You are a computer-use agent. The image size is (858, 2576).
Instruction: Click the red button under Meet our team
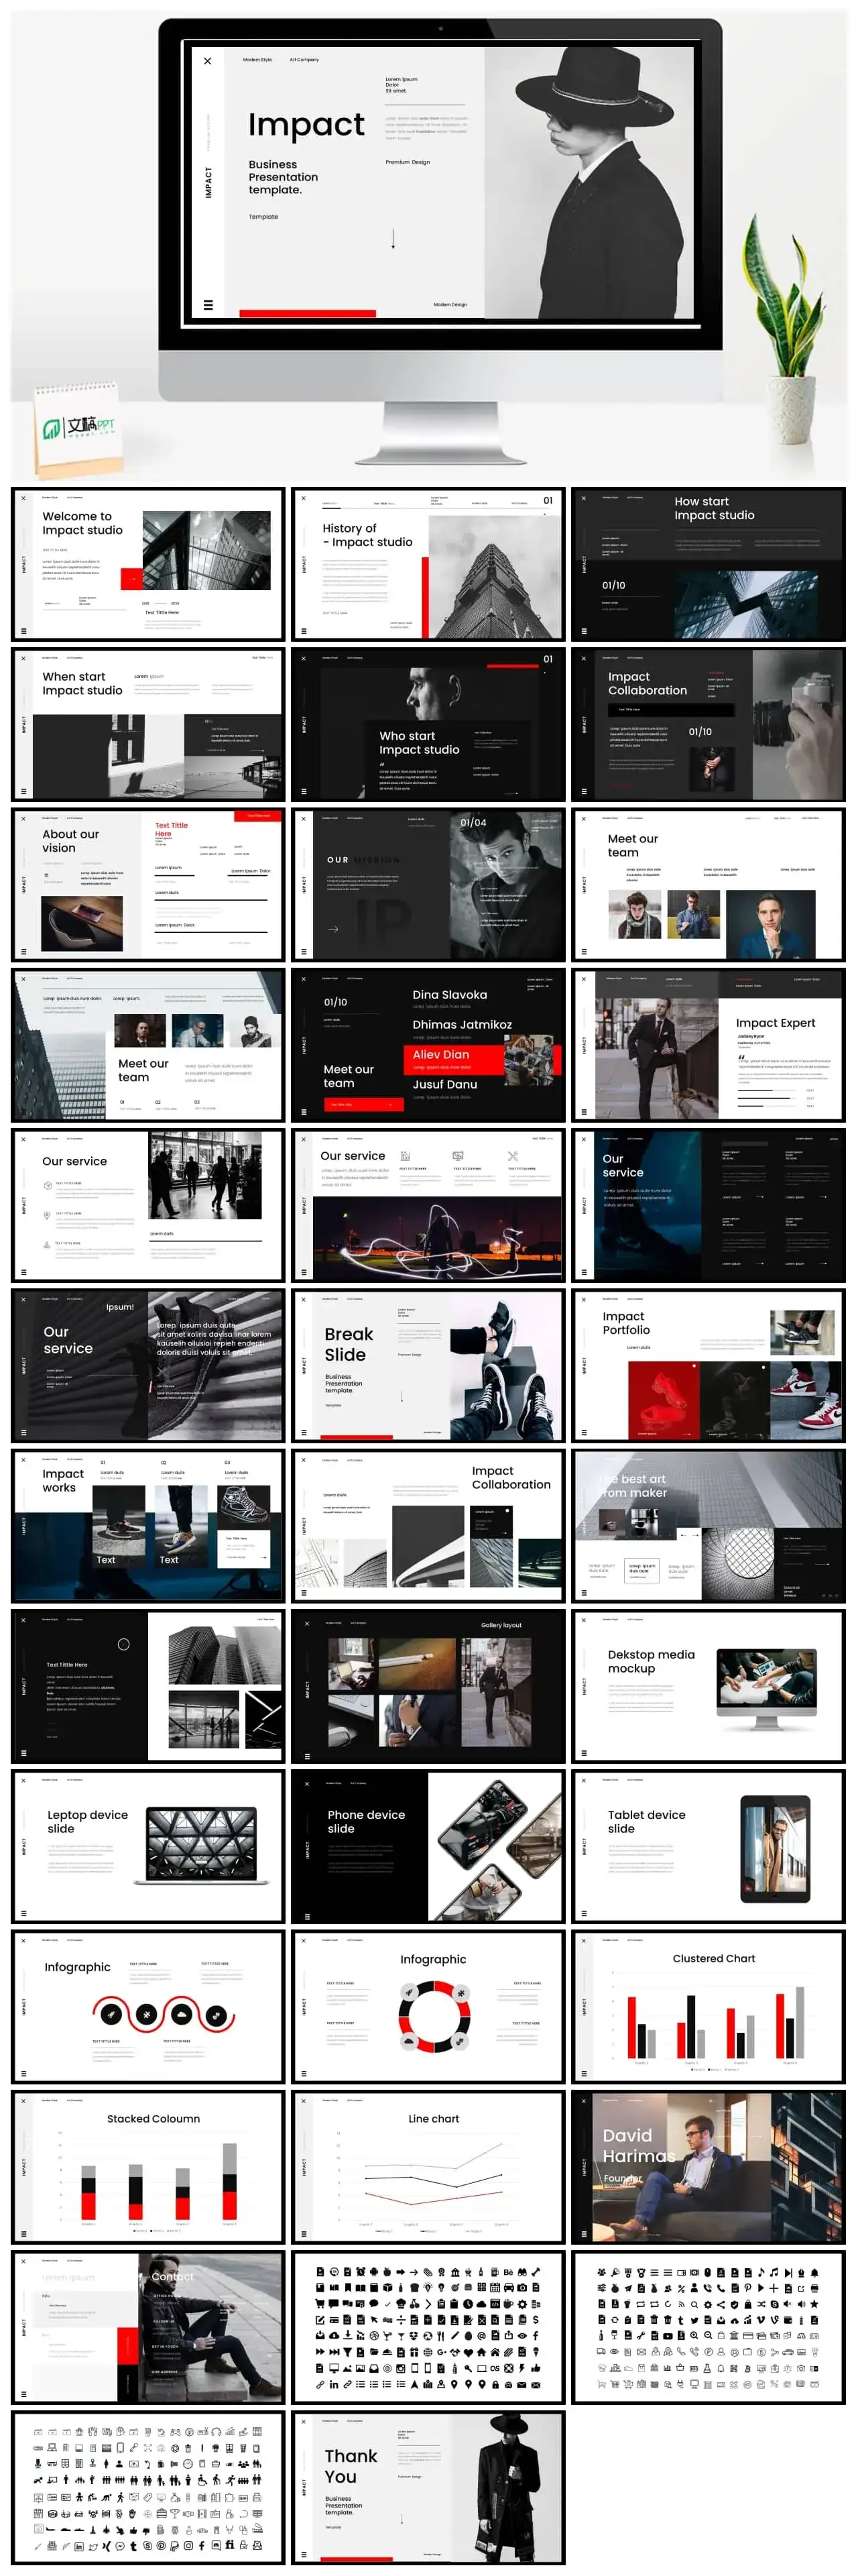(x=363, y=1104)
